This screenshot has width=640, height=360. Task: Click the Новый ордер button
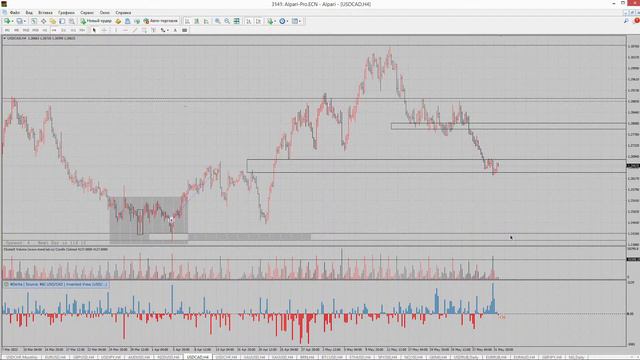click(96, 21)
